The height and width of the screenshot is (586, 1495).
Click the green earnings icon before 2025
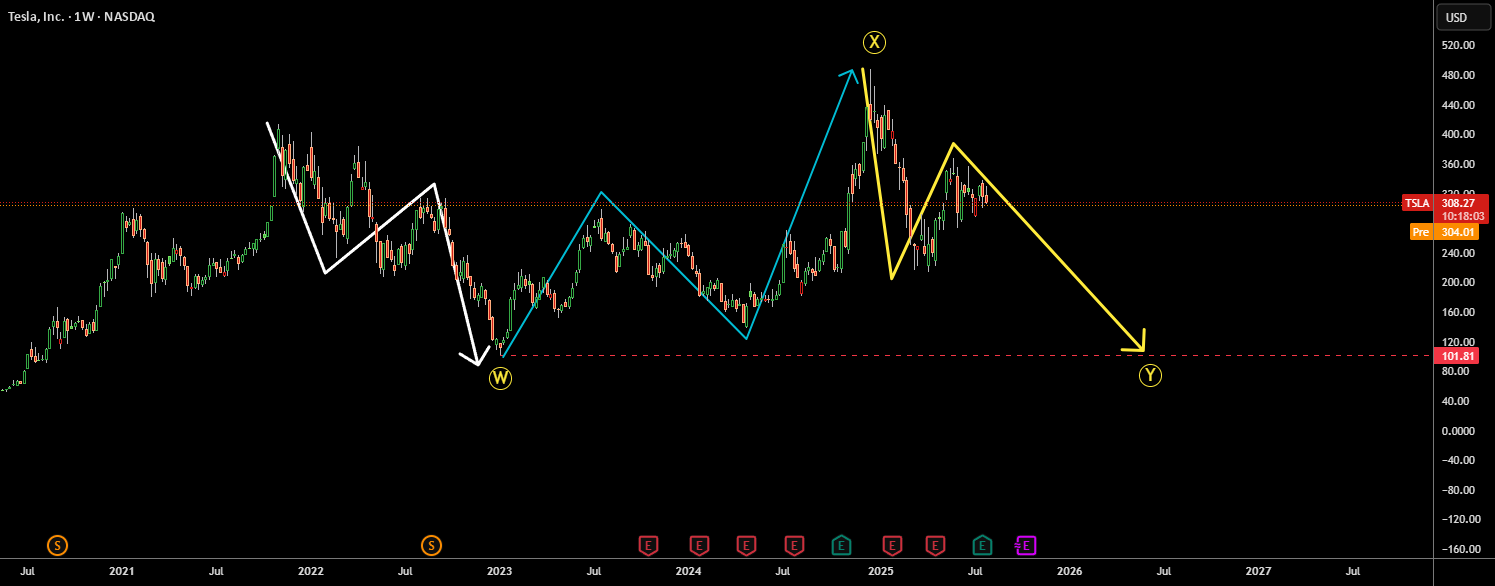click(842, 545)
